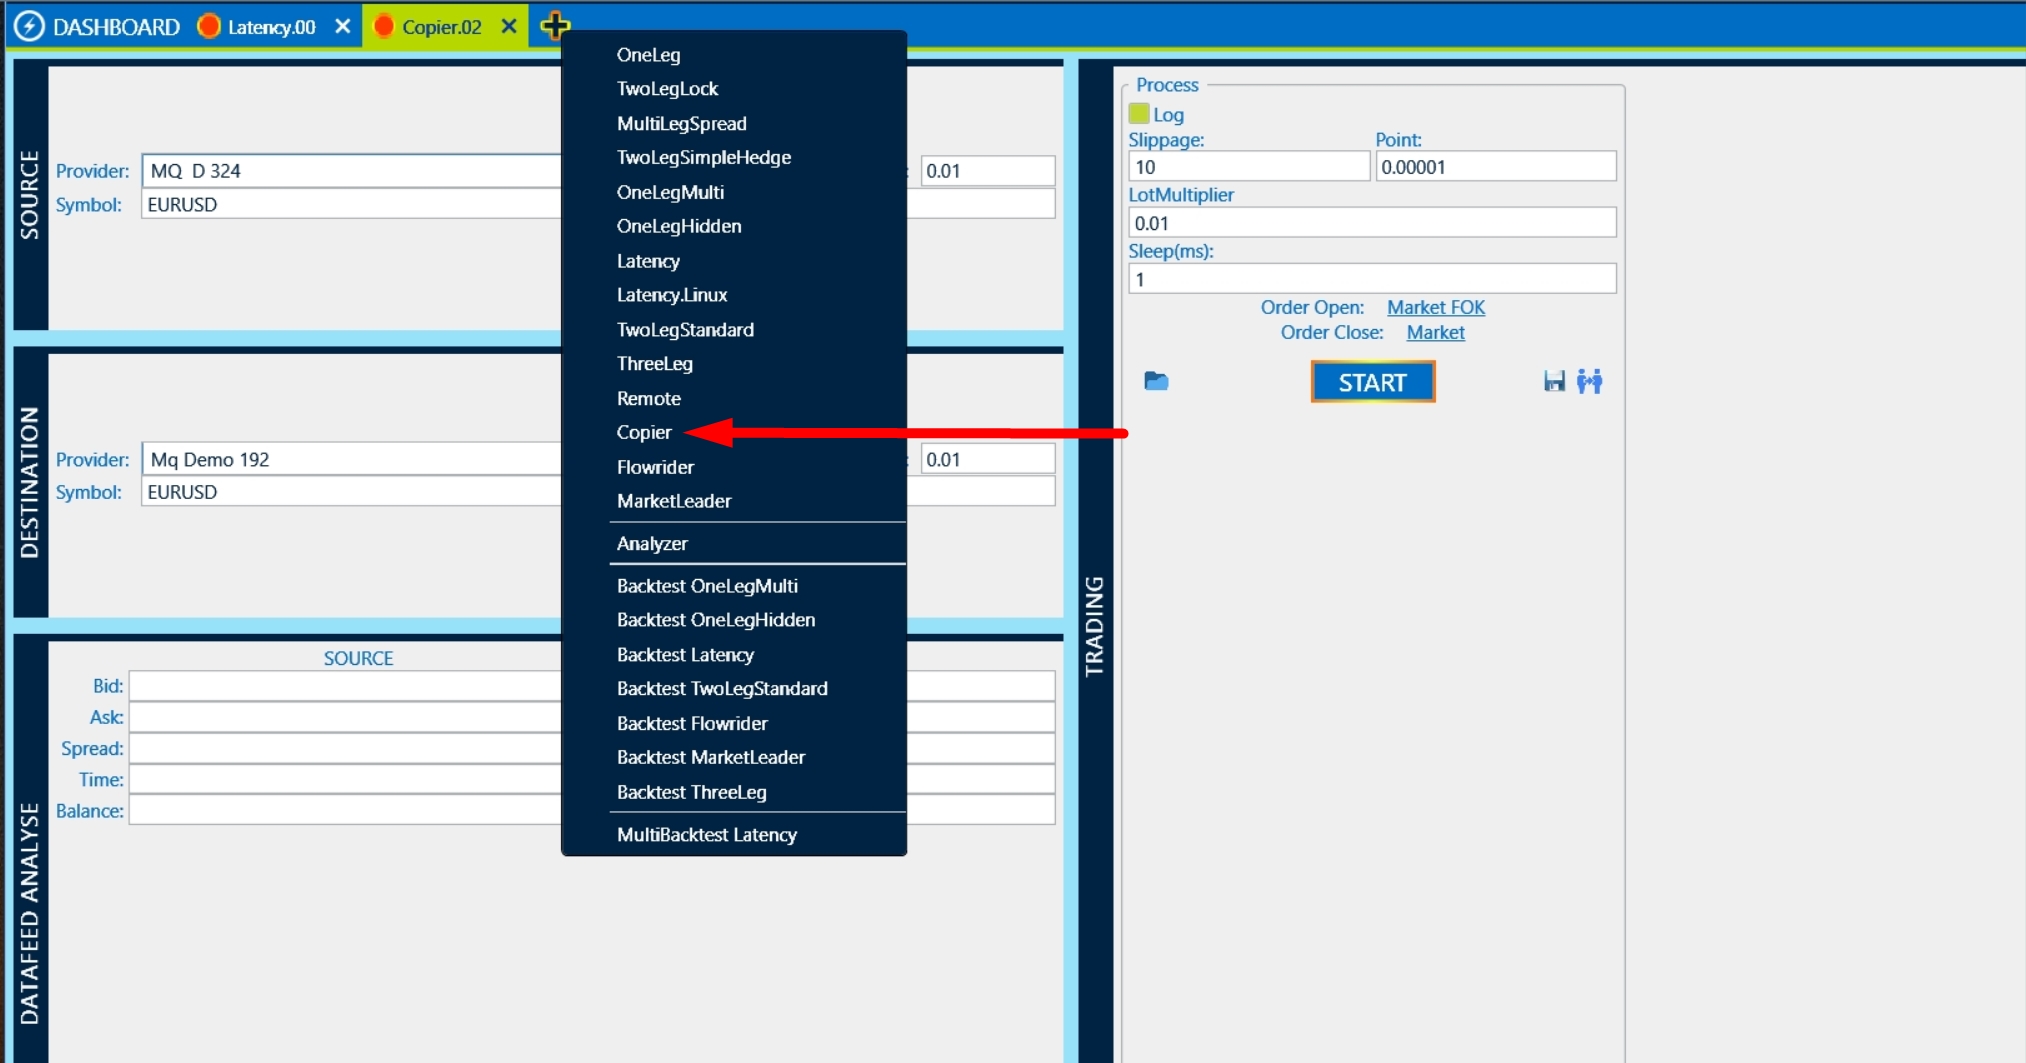Click the open folder icon beside START
The height and width of the screenshot is (1063, 2026).
[1156, 381]
